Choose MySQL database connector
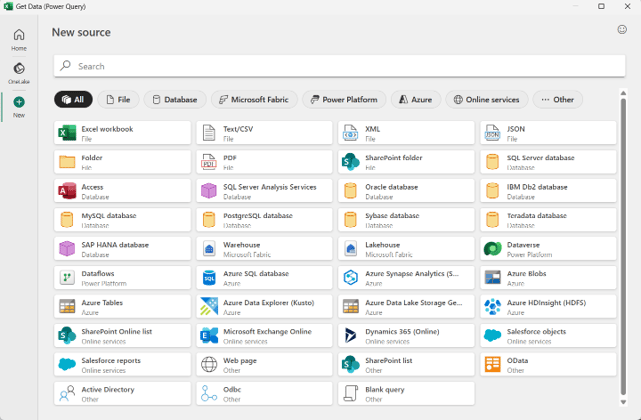This screenshot has height=420, width=641. [122, 220]
